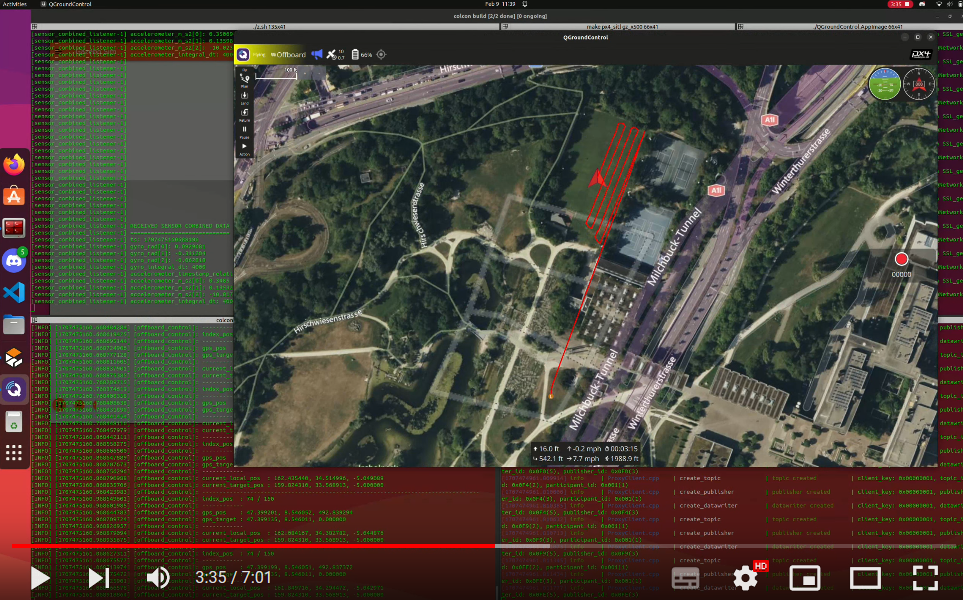The width and height of the screenshot is (963, 600).
Task: Launch Firefox from the dock
Action: (14, 165)
